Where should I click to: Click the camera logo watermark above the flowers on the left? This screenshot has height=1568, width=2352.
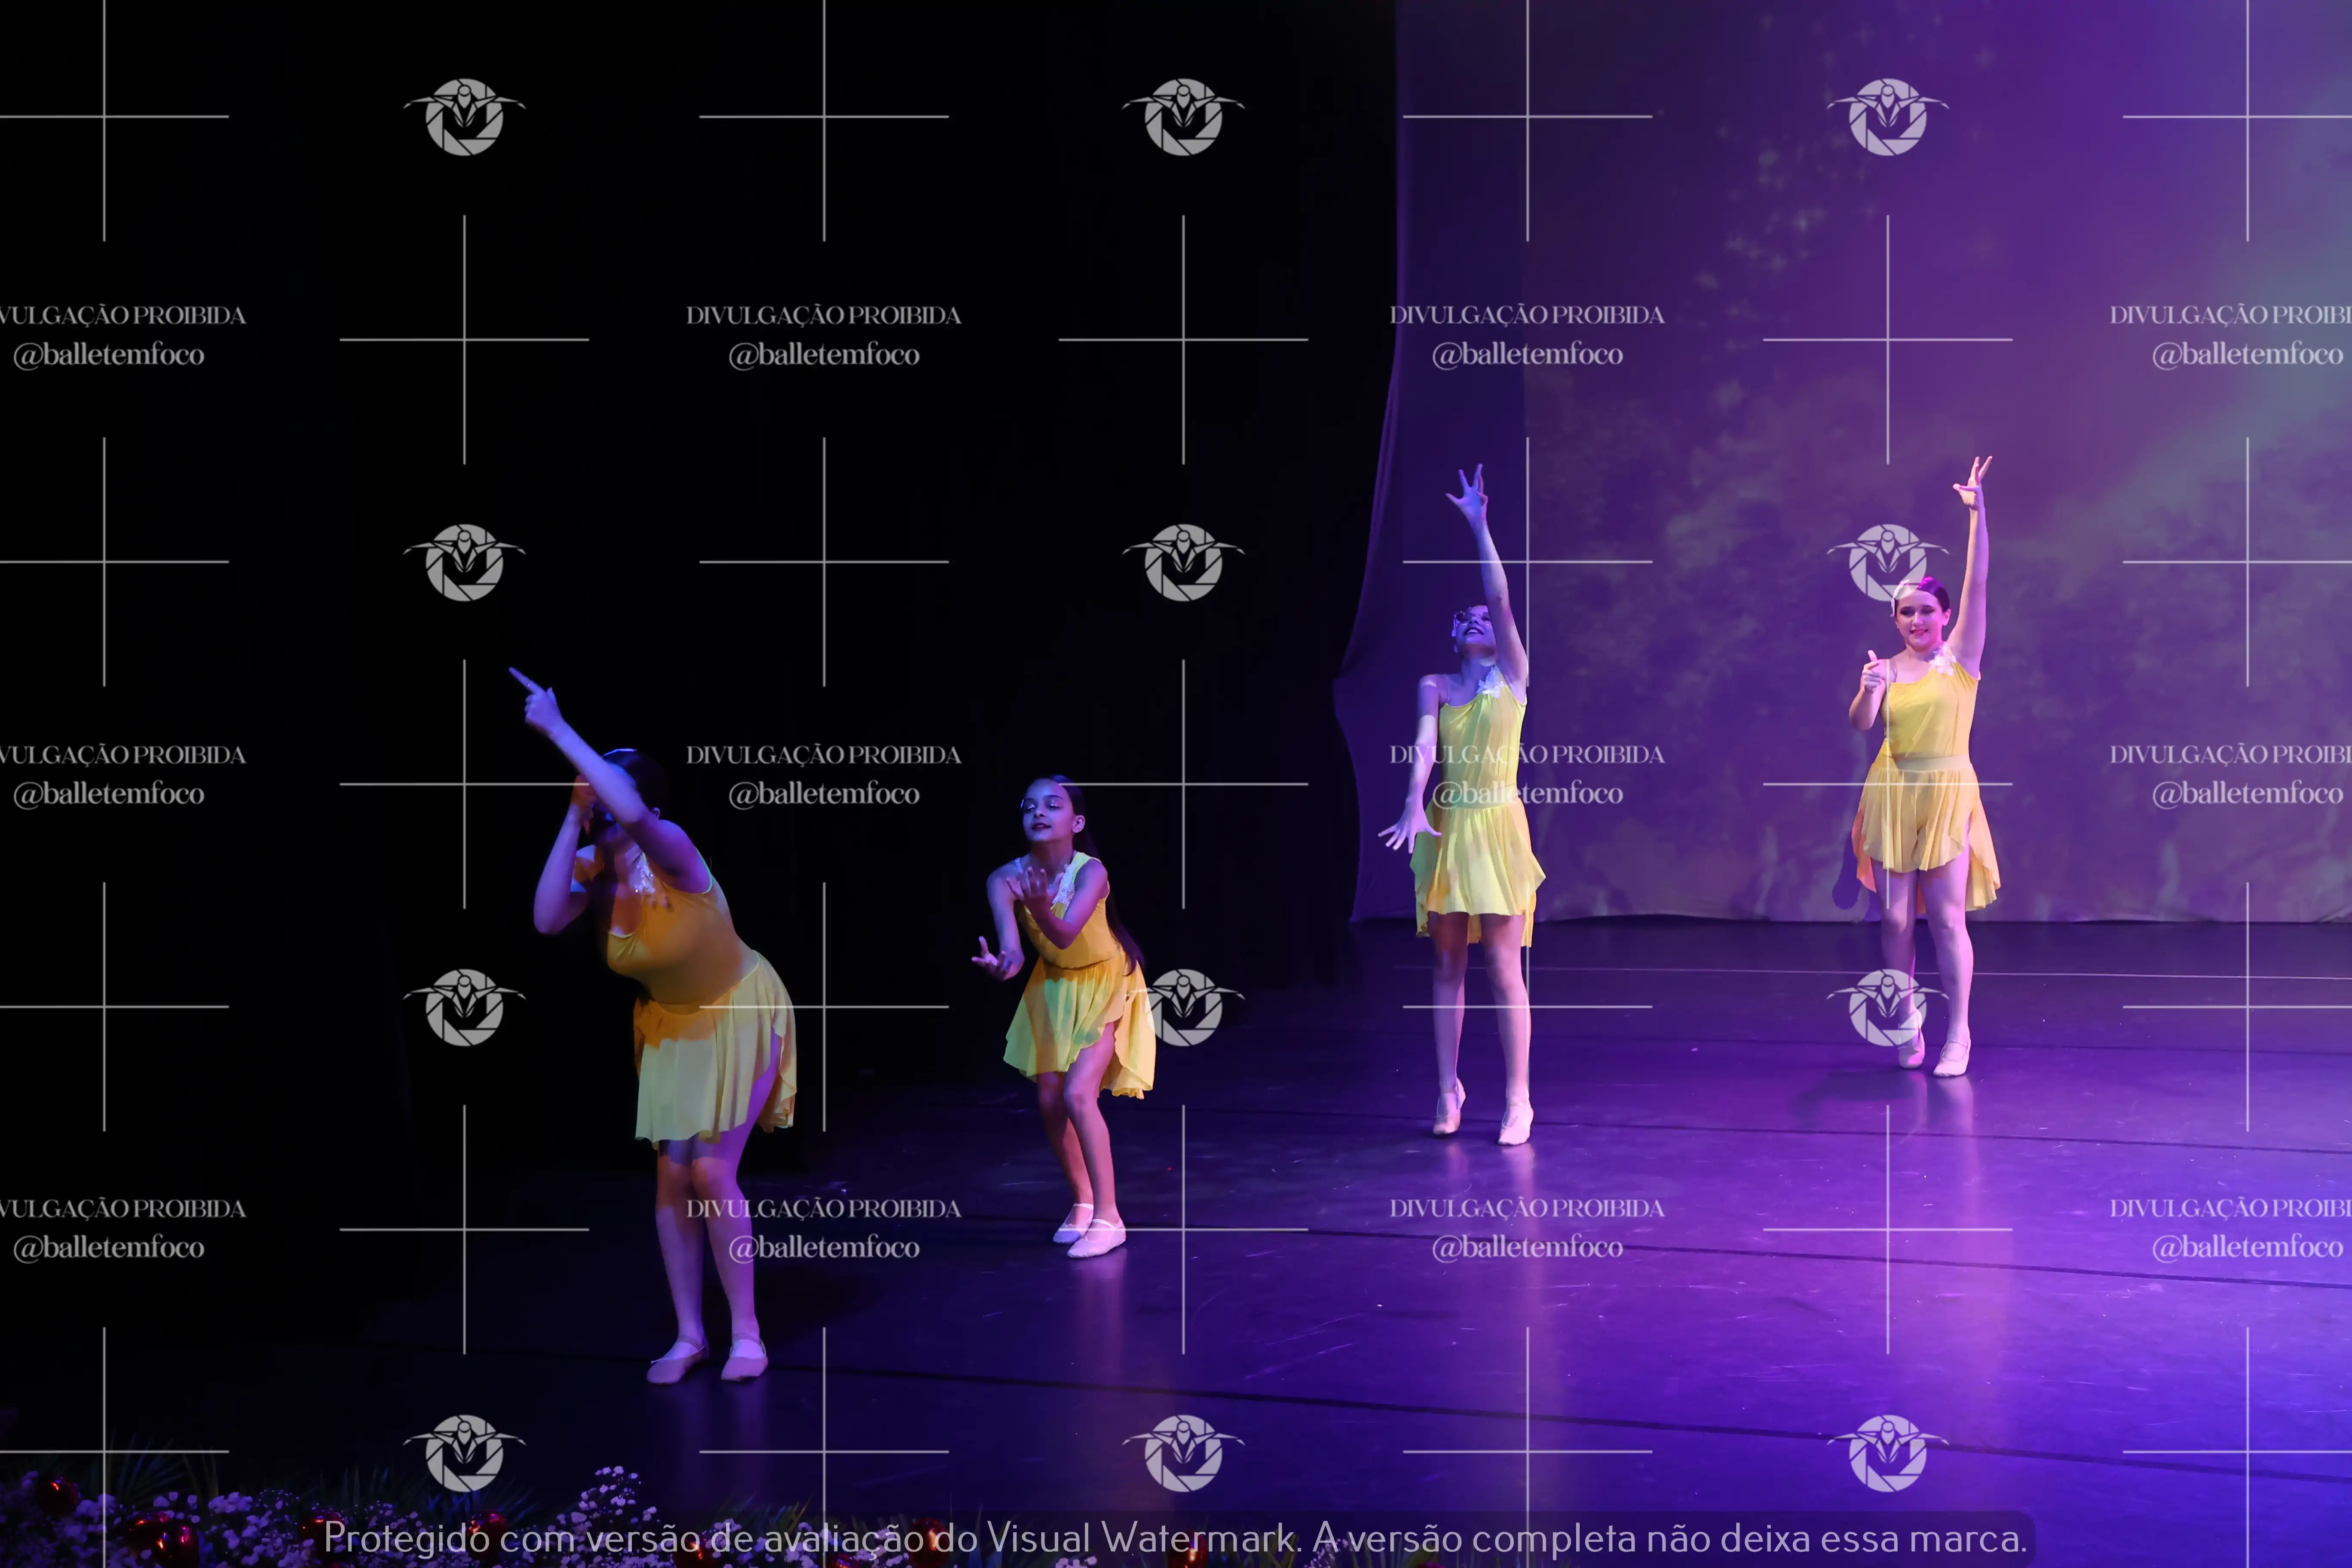464,1452
